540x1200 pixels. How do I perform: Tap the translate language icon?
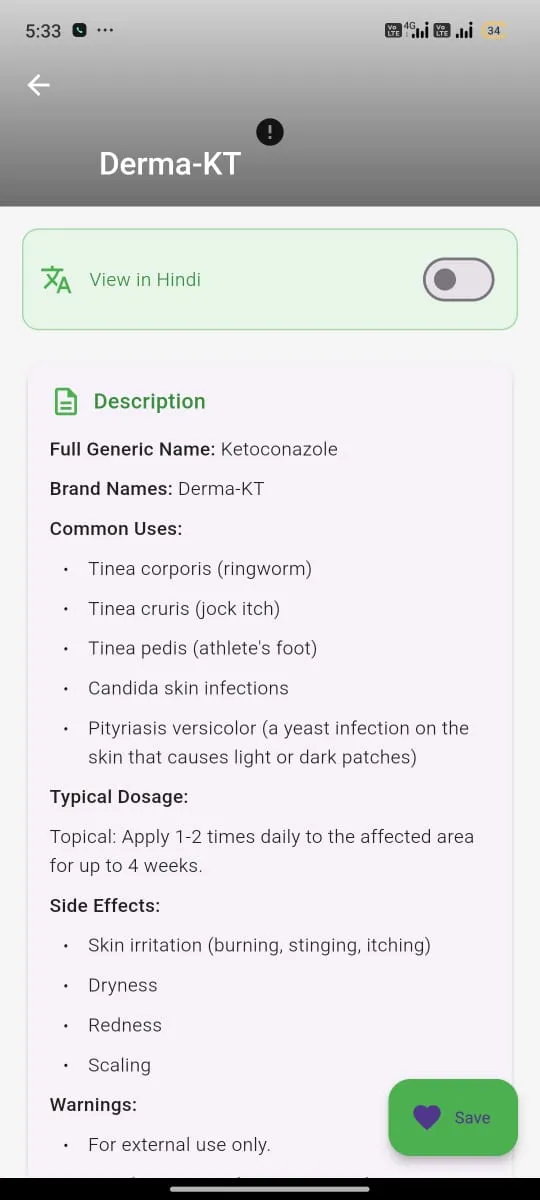[x=56, y=279]
